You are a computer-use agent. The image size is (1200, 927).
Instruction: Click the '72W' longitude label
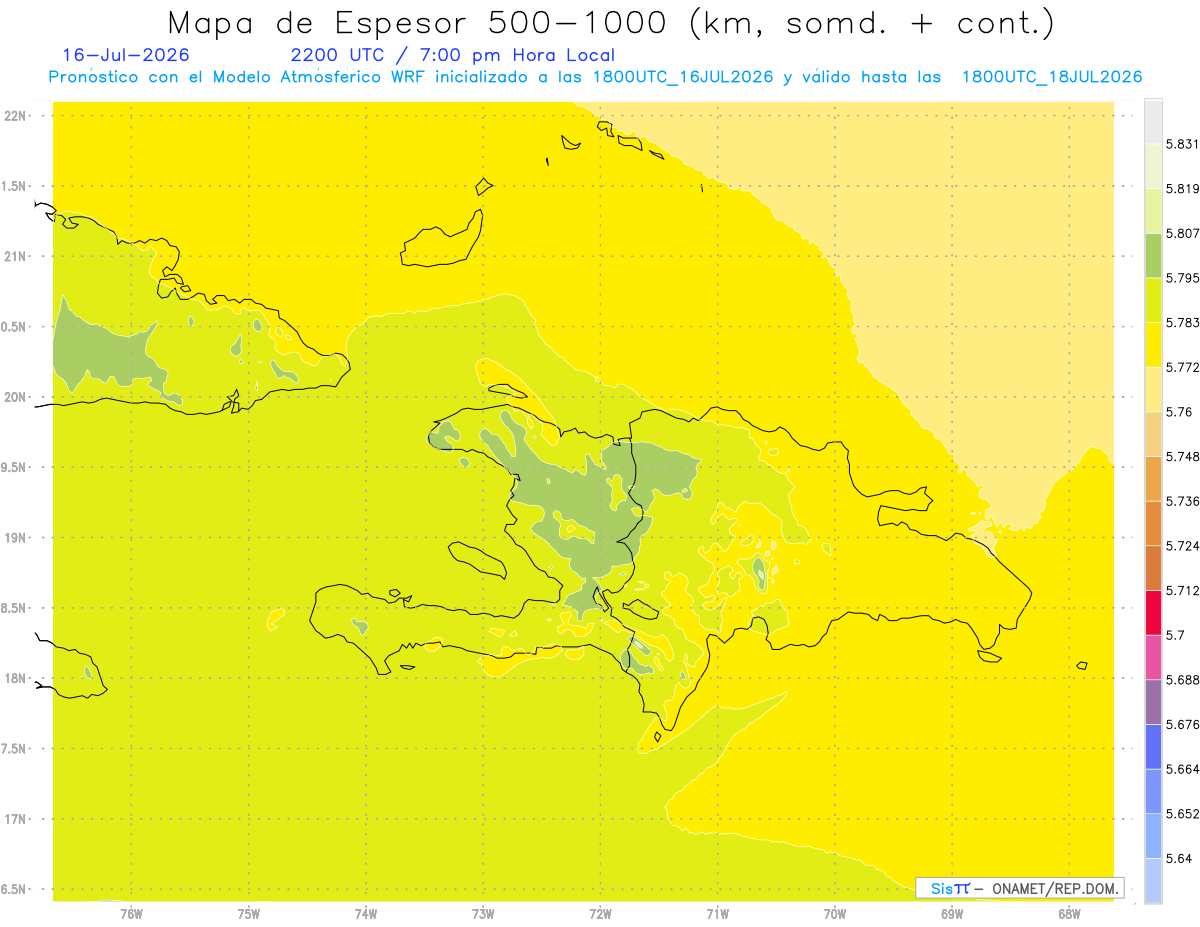tap(601, 913)
